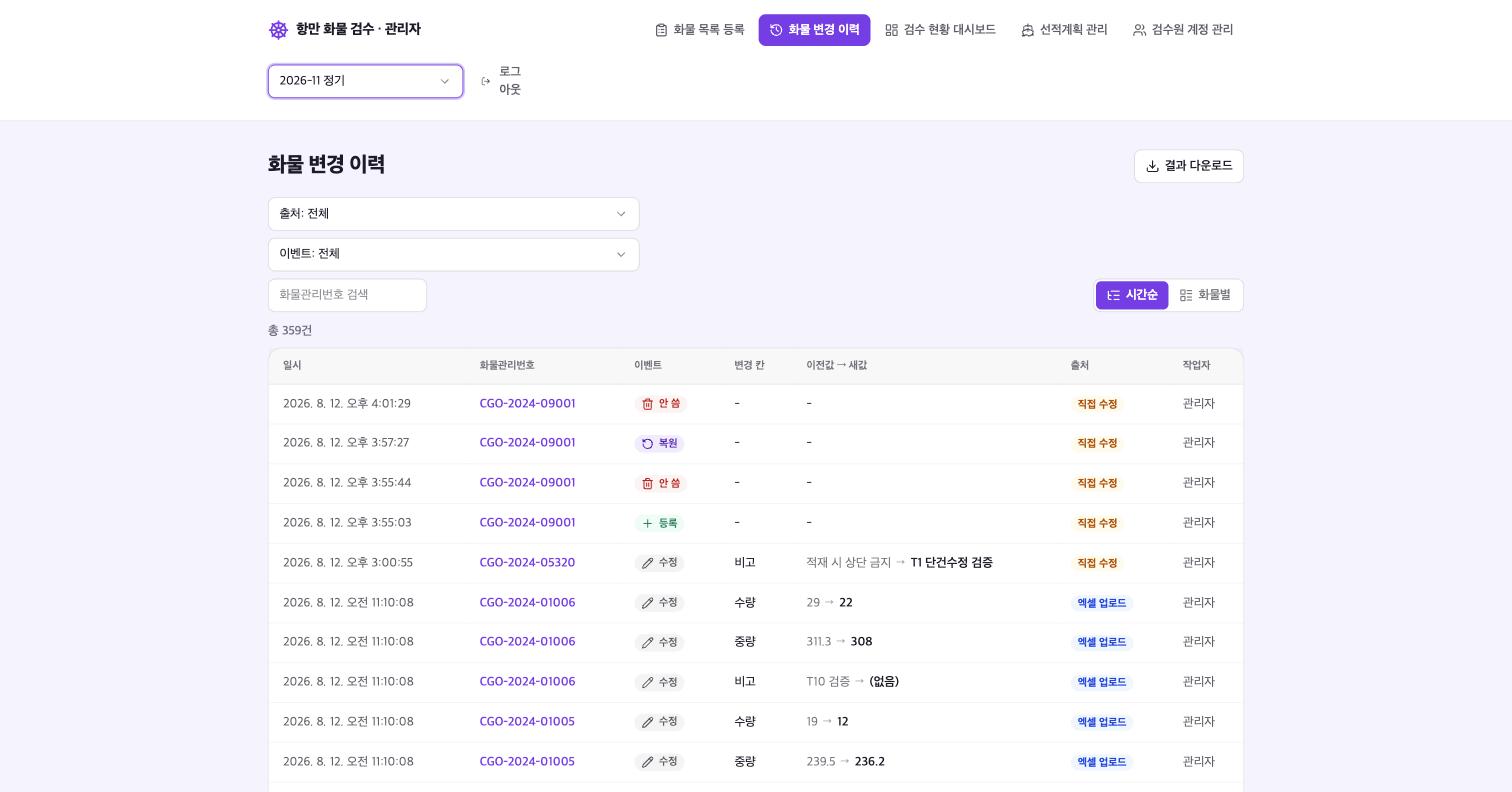The image size is (1512, 792).
Task: Open CGO-2024-01006 link in the 중량 row
Action: tap(527, 642)
